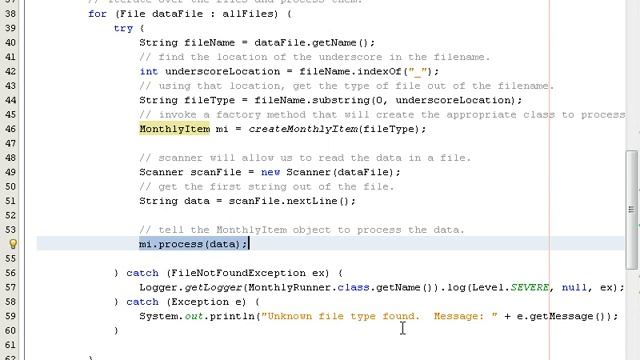The width and height of the screenshot is (640, 360).
Task: Click the 'Level.SEVERE' constant
Action: point(510,287)
